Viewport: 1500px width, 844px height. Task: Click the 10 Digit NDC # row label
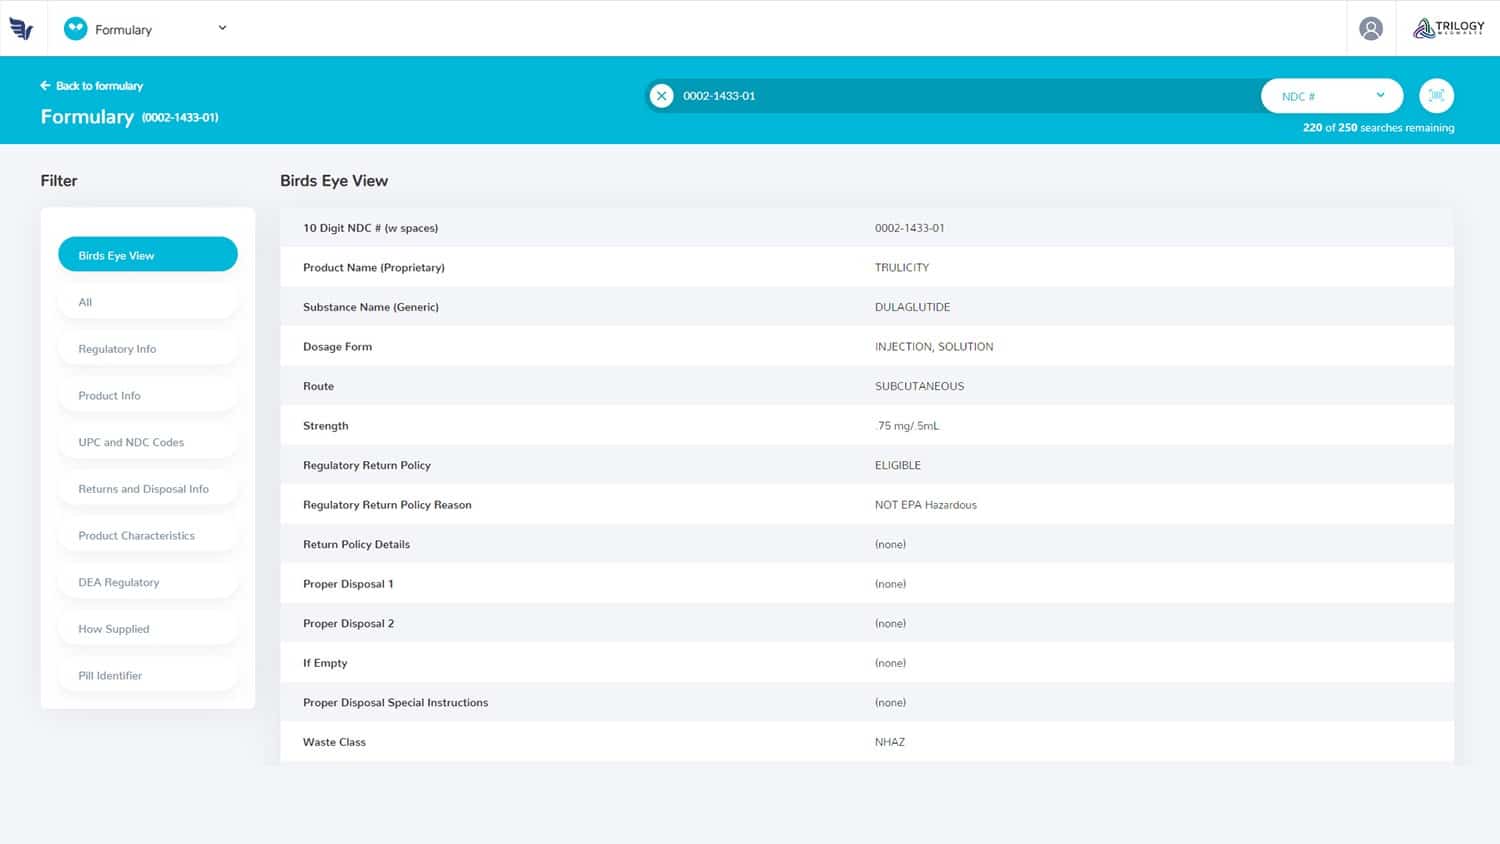(x=370, y=228)
